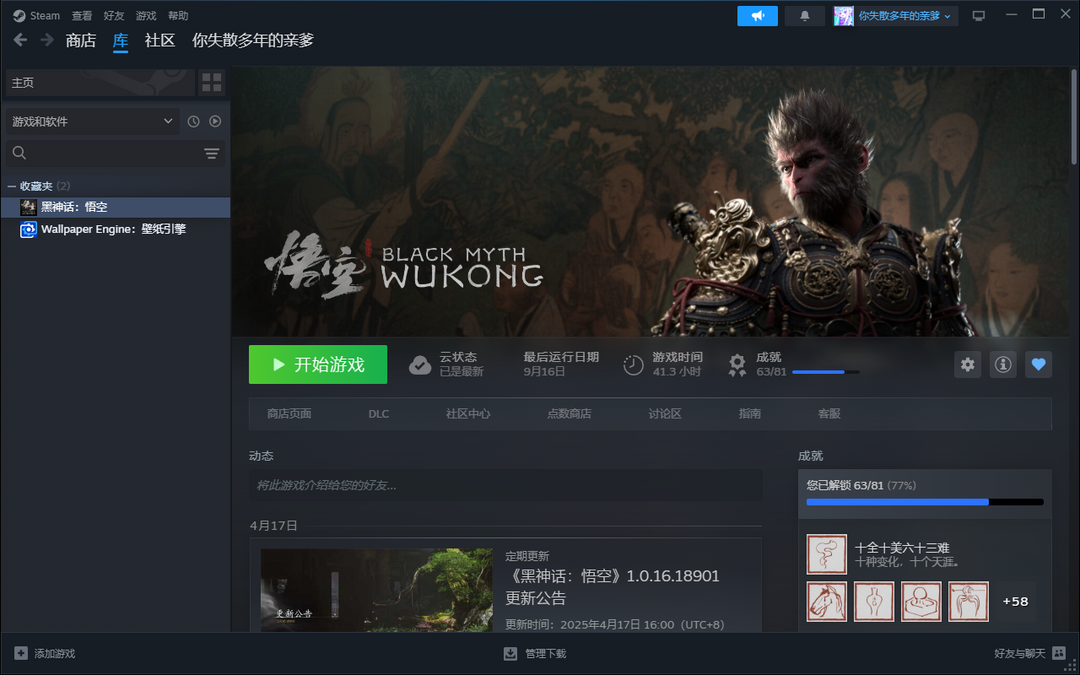
Task: Click the account avatar image
Action: (x=844, y=16)
